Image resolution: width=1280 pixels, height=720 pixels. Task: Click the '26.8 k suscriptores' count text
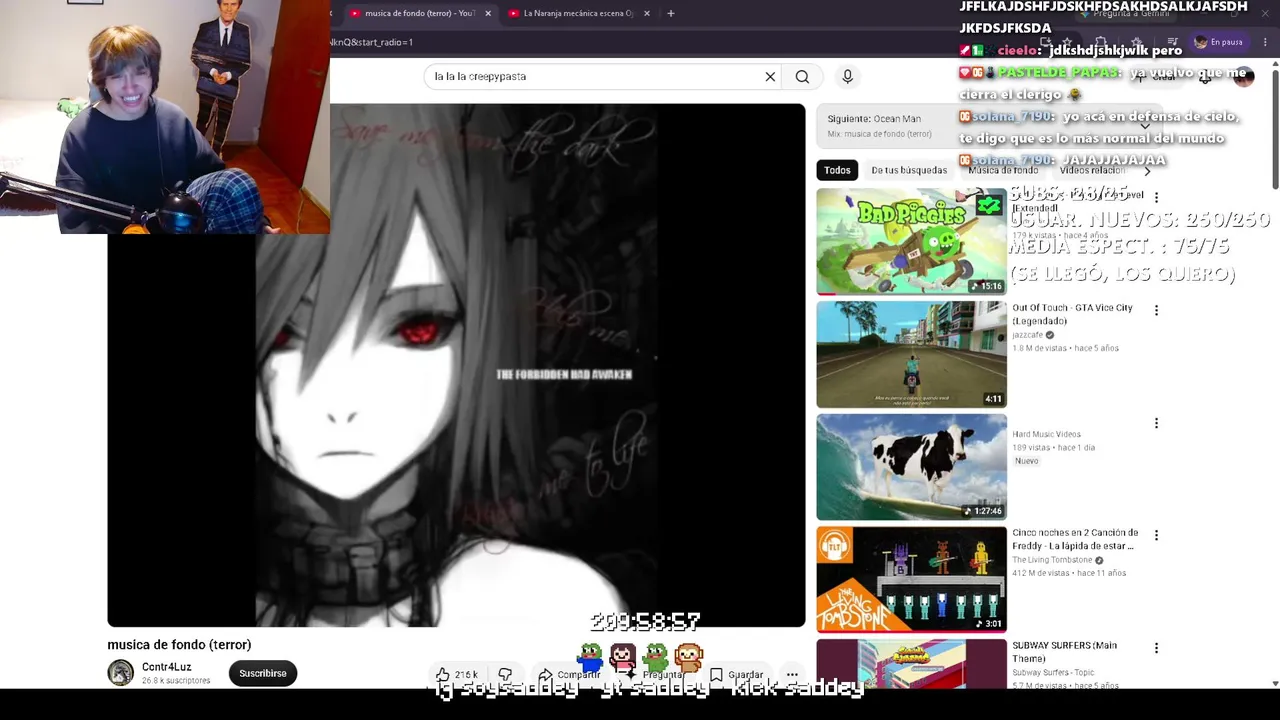(x=176, y=681)
